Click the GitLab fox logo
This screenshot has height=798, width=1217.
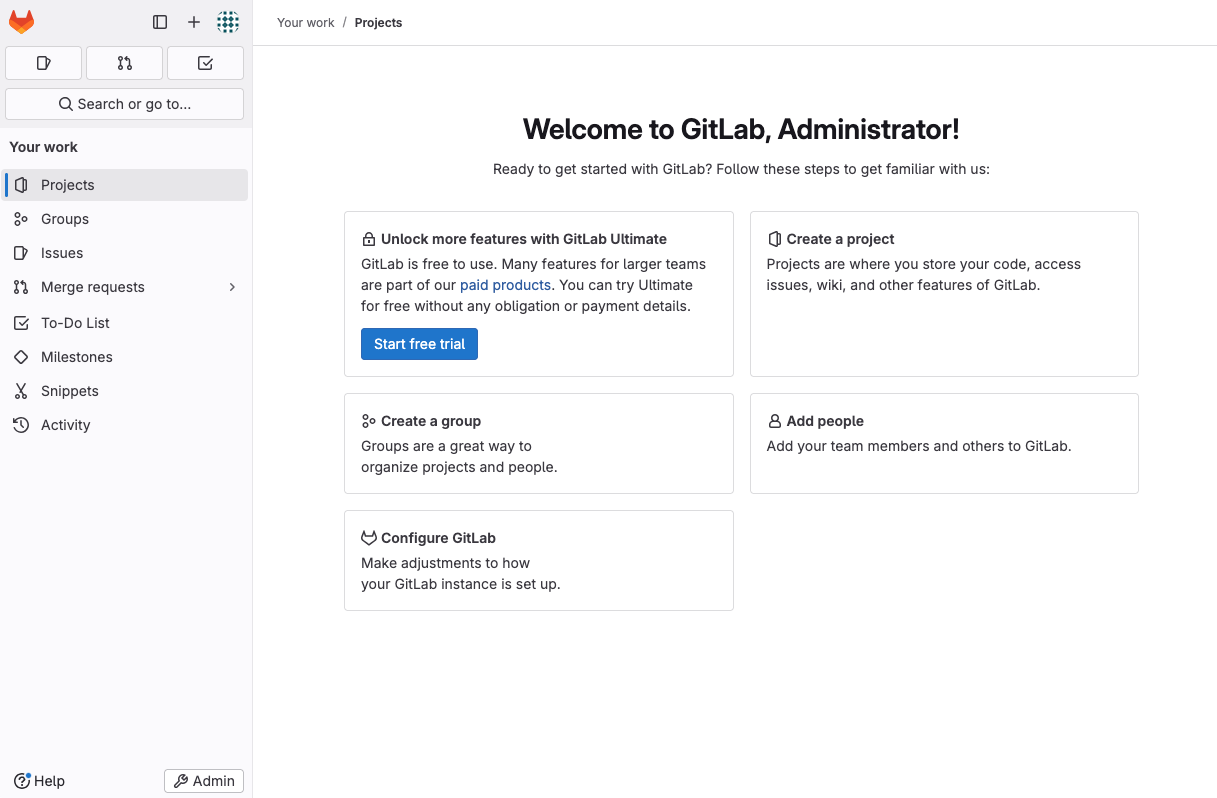tap(21, 22)
